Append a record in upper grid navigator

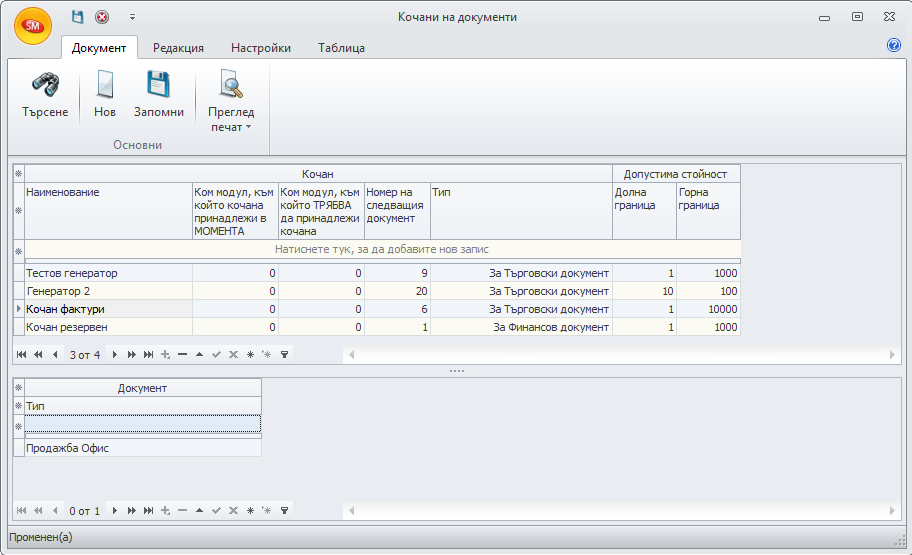click(x=165, y=354)
